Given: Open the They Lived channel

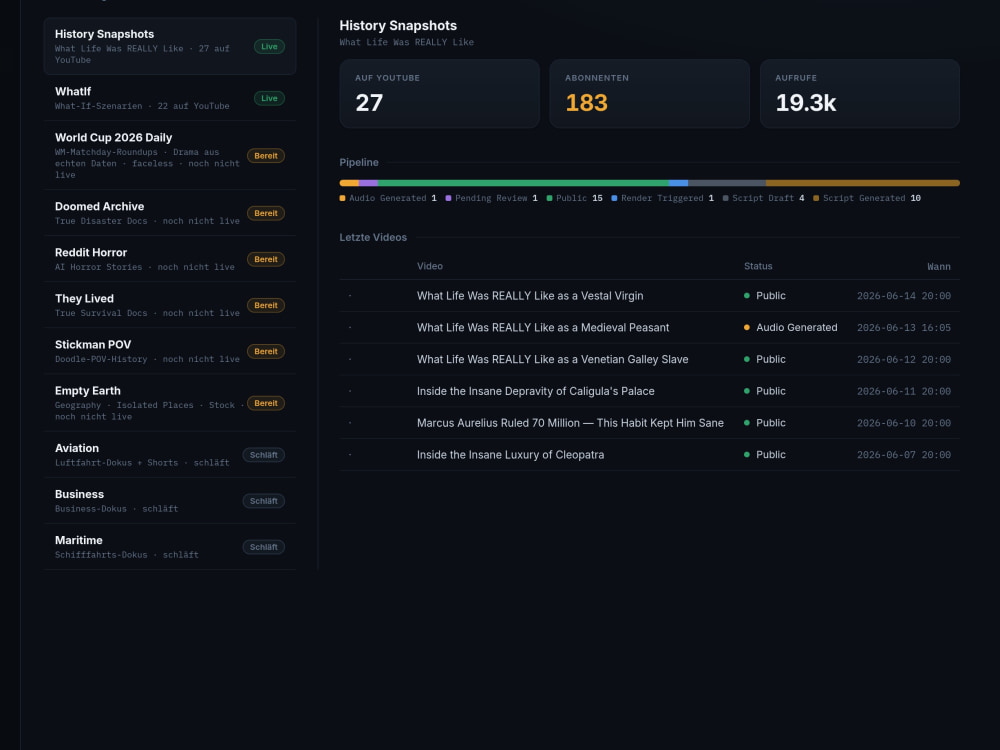Looking at the screenshot, I should [x=170, y=305].
